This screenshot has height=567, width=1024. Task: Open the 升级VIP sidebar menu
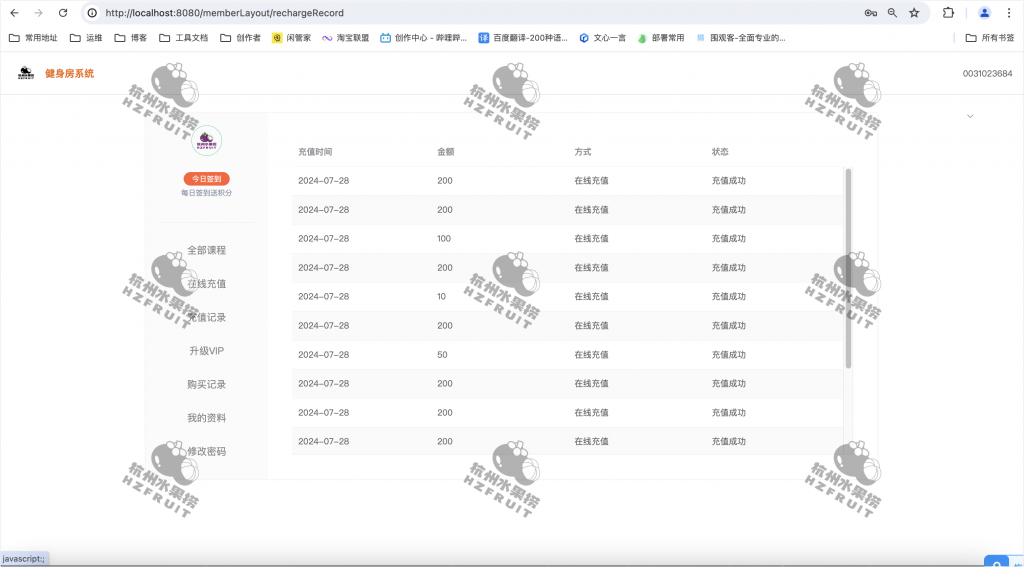point(206,351)
